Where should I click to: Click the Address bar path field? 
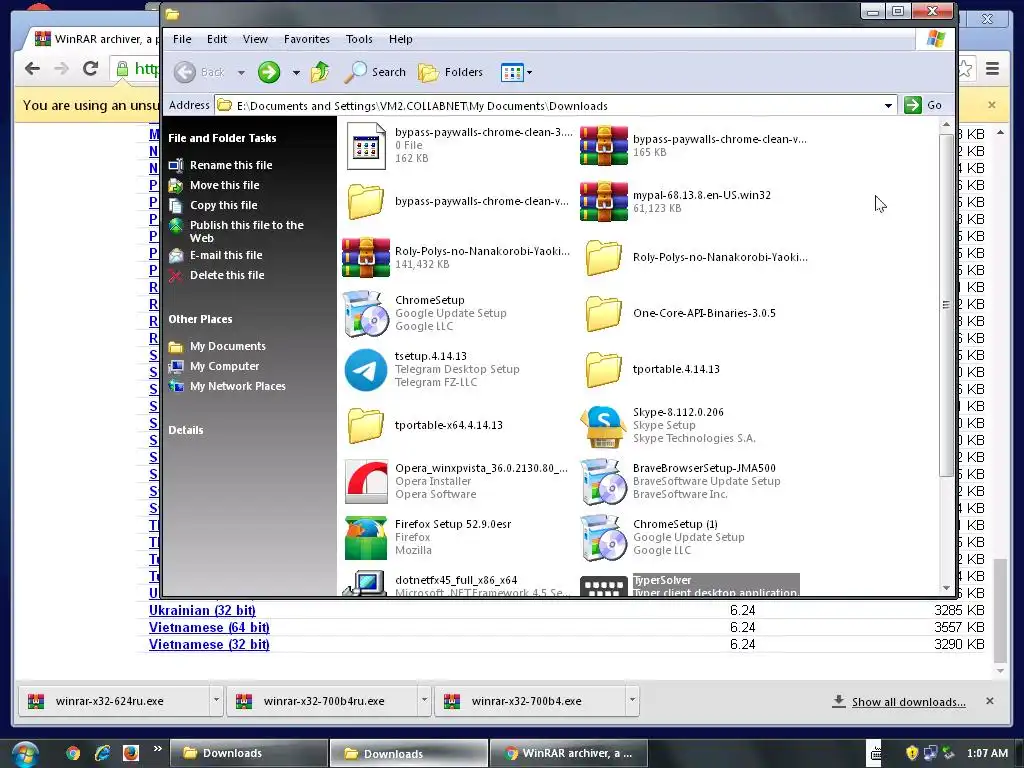[549, 105]
